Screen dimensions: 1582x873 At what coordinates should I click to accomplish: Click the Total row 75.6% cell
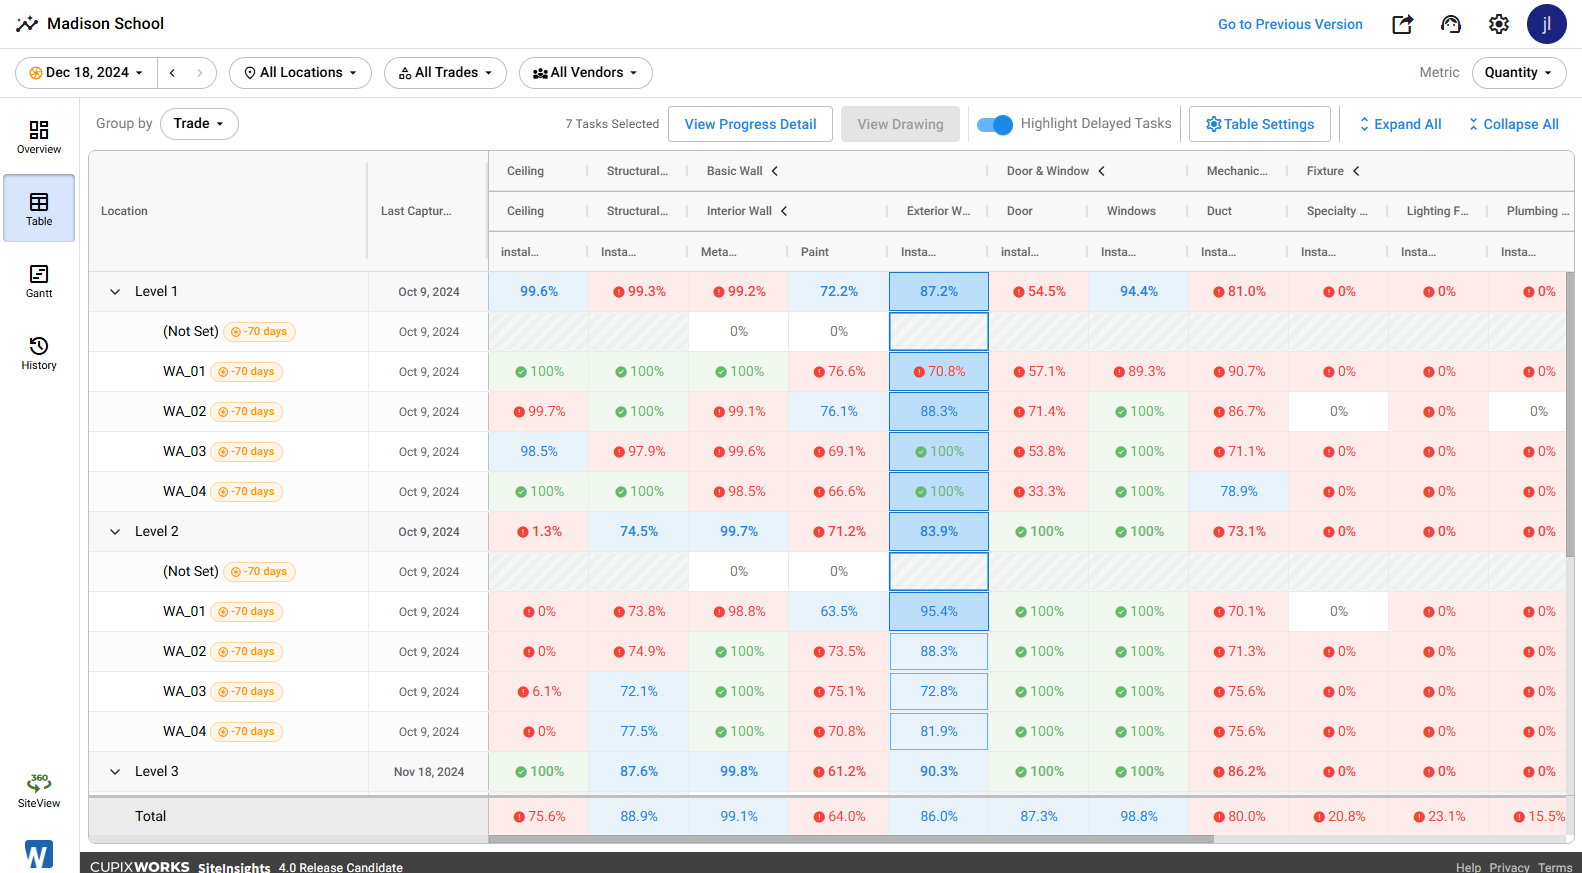point(539,817)
